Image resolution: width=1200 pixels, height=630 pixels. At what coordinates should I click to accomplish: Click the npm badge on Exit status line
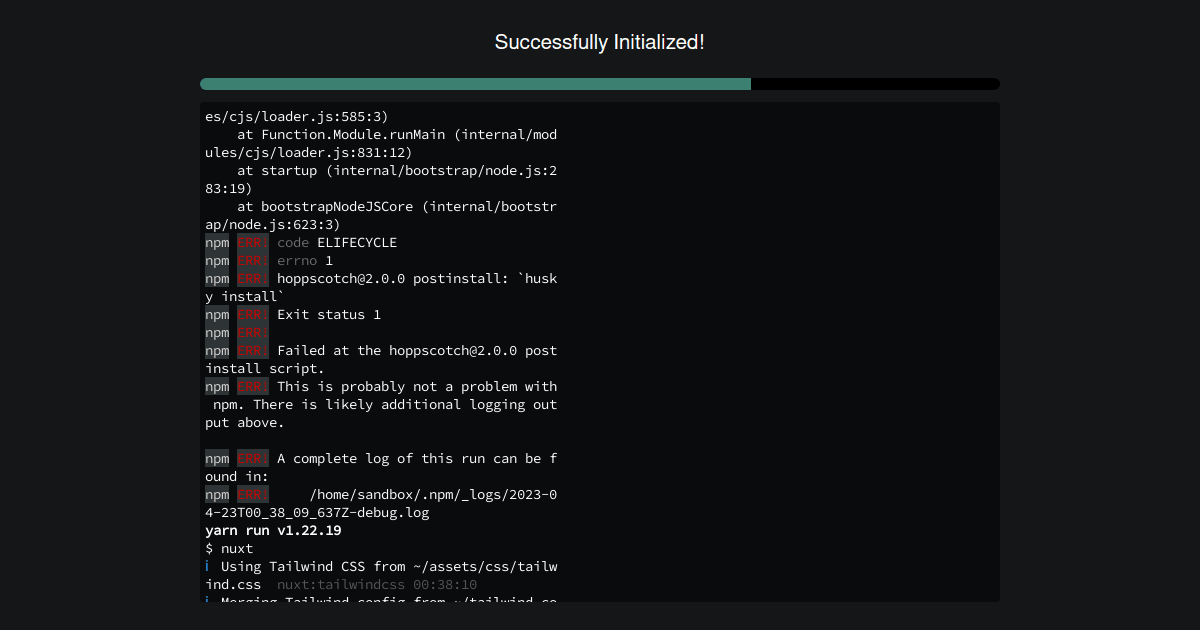[217, 314]
